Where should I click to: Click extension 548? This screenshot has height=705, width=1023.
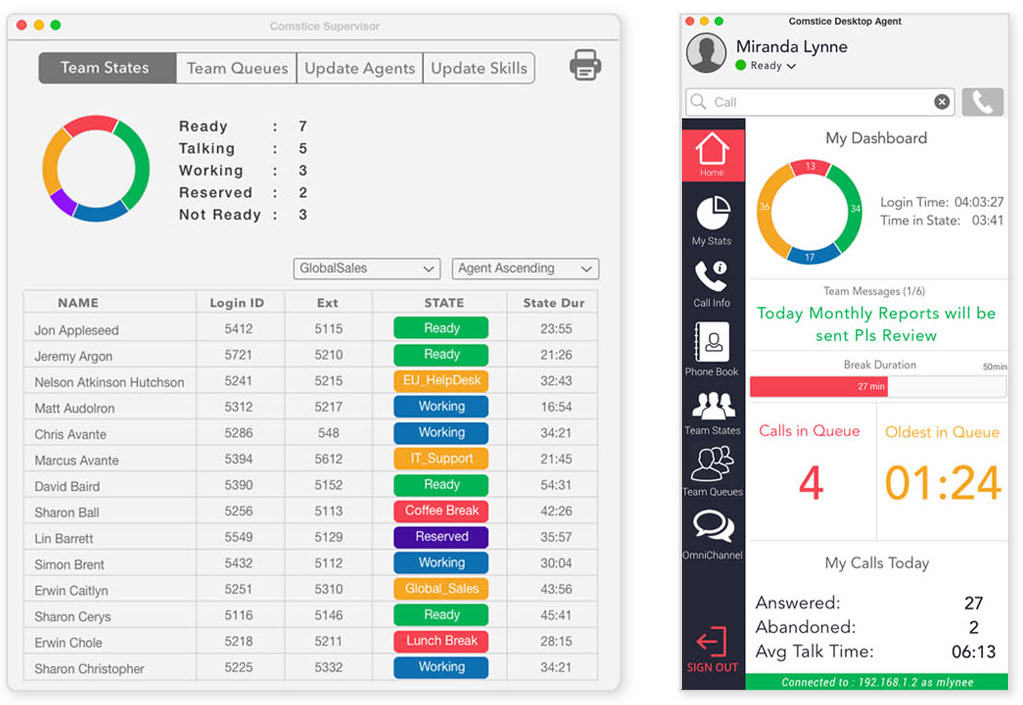pos(328,433)
